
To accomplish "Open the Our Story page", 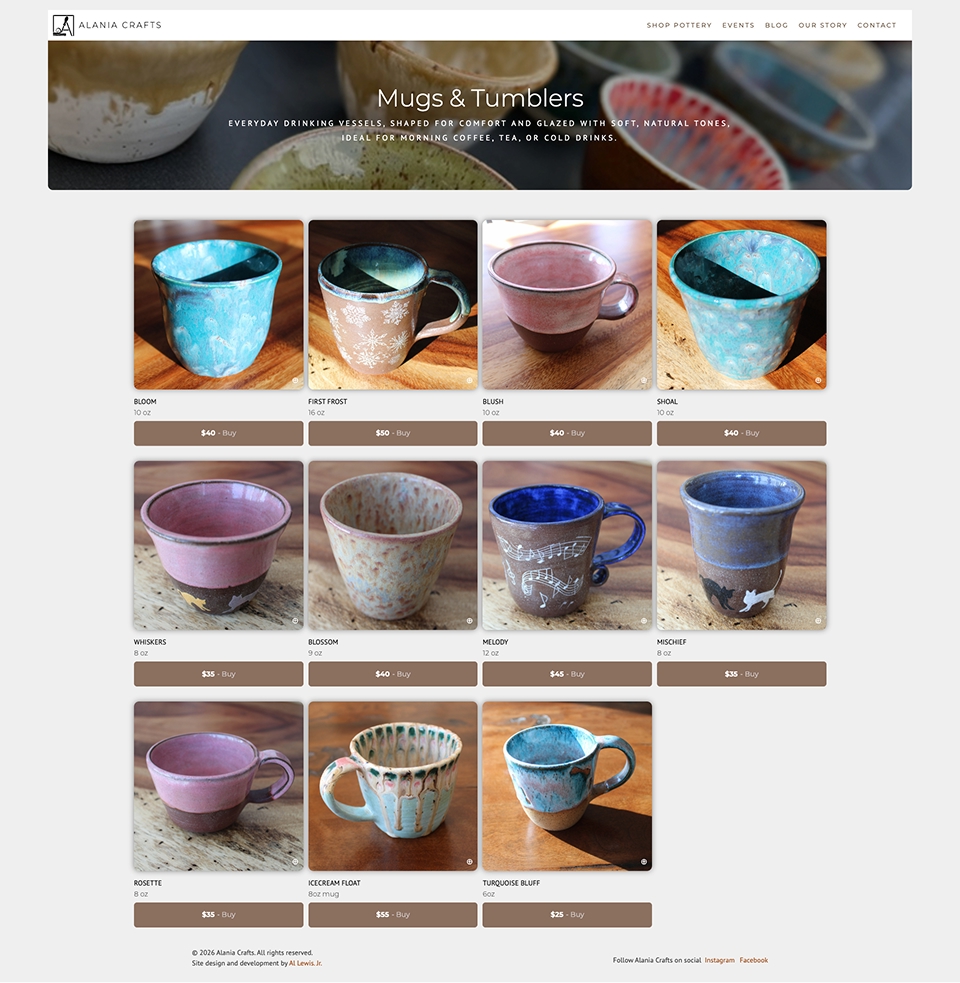I will pyautogui.click(x=822, y=26).
